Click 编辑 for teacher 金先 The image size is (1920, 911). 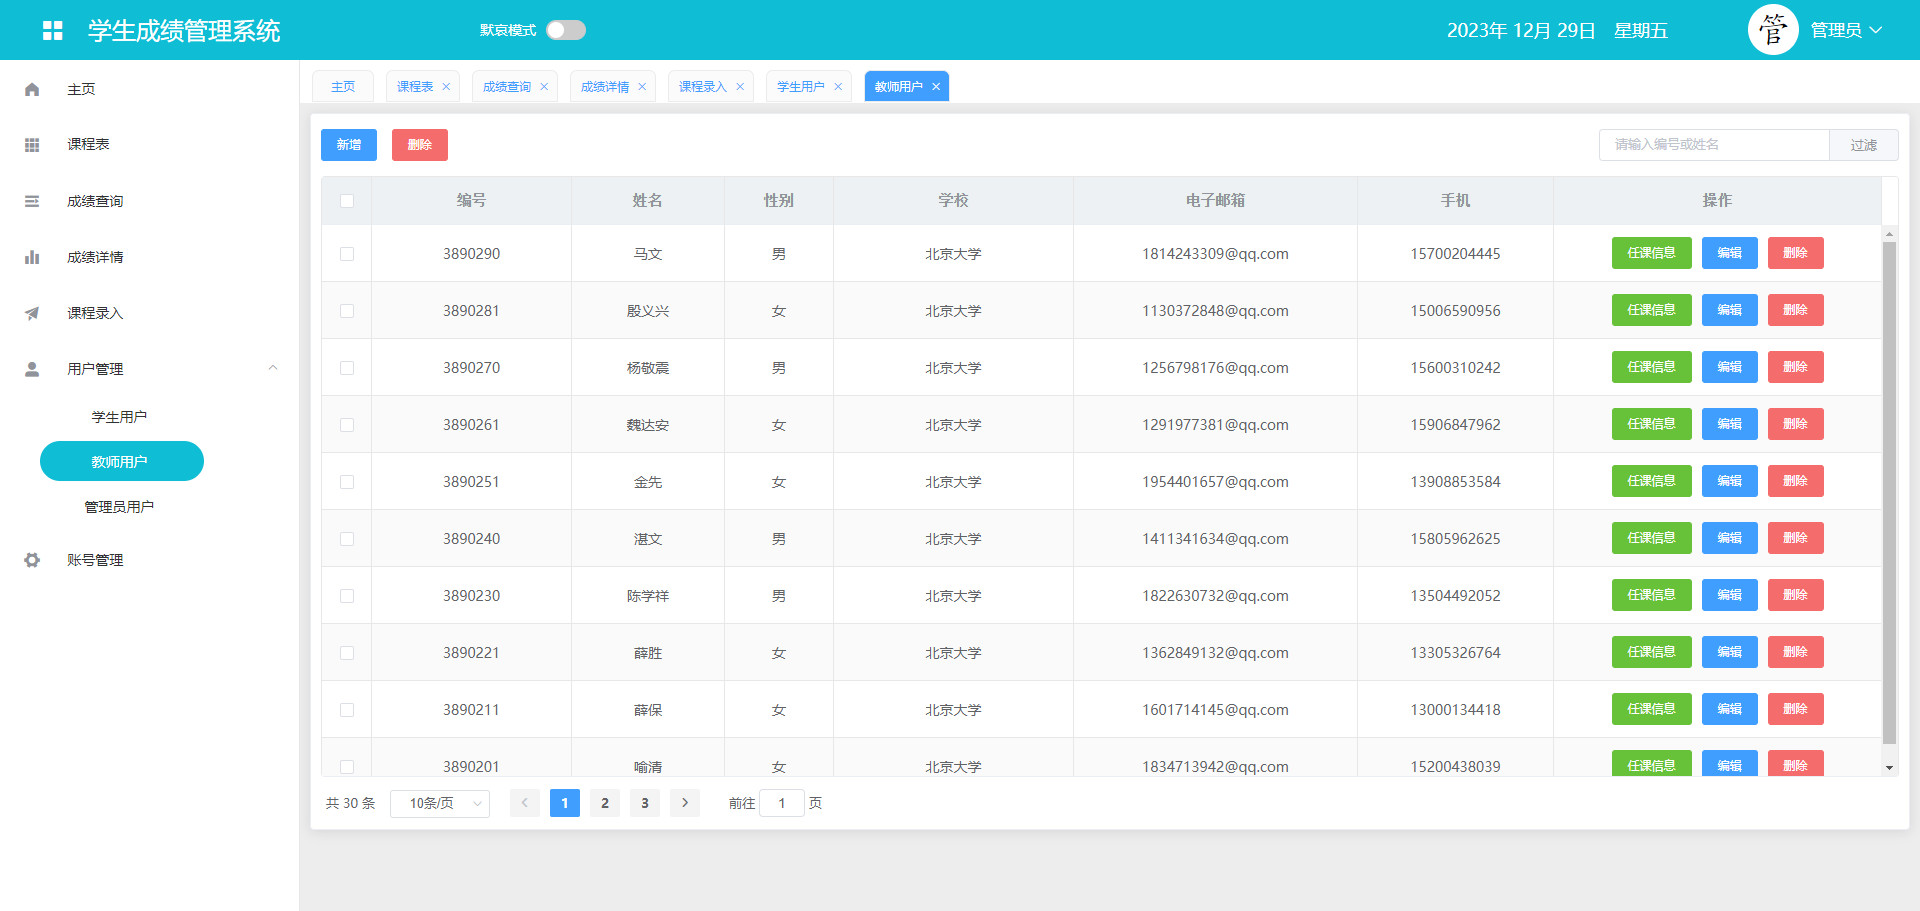1730,481
